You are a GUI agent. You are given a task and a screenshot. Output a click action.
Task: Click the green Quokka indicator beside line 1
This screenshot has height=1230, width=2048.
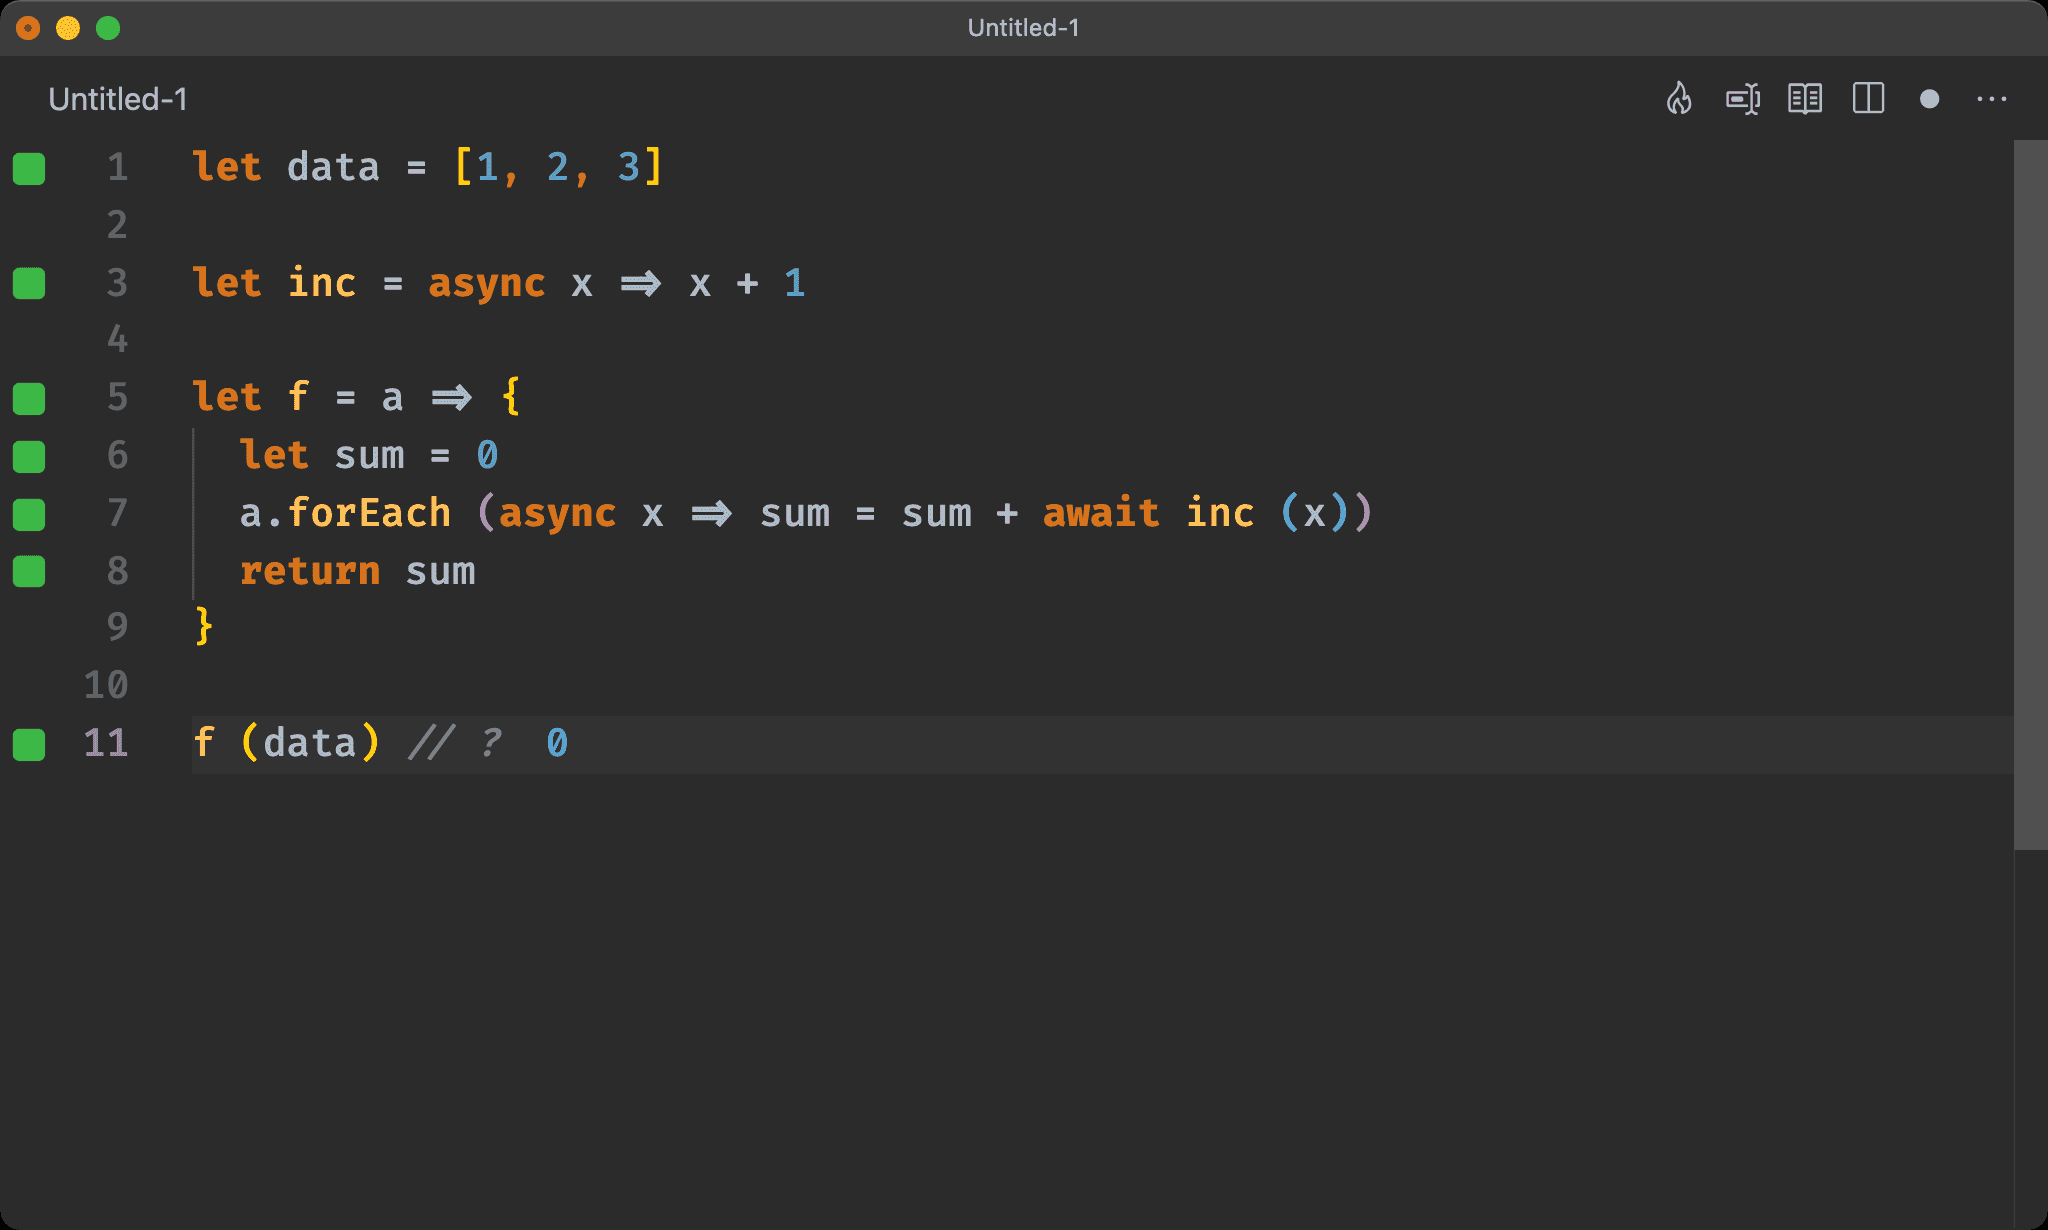tap(29, 169)
